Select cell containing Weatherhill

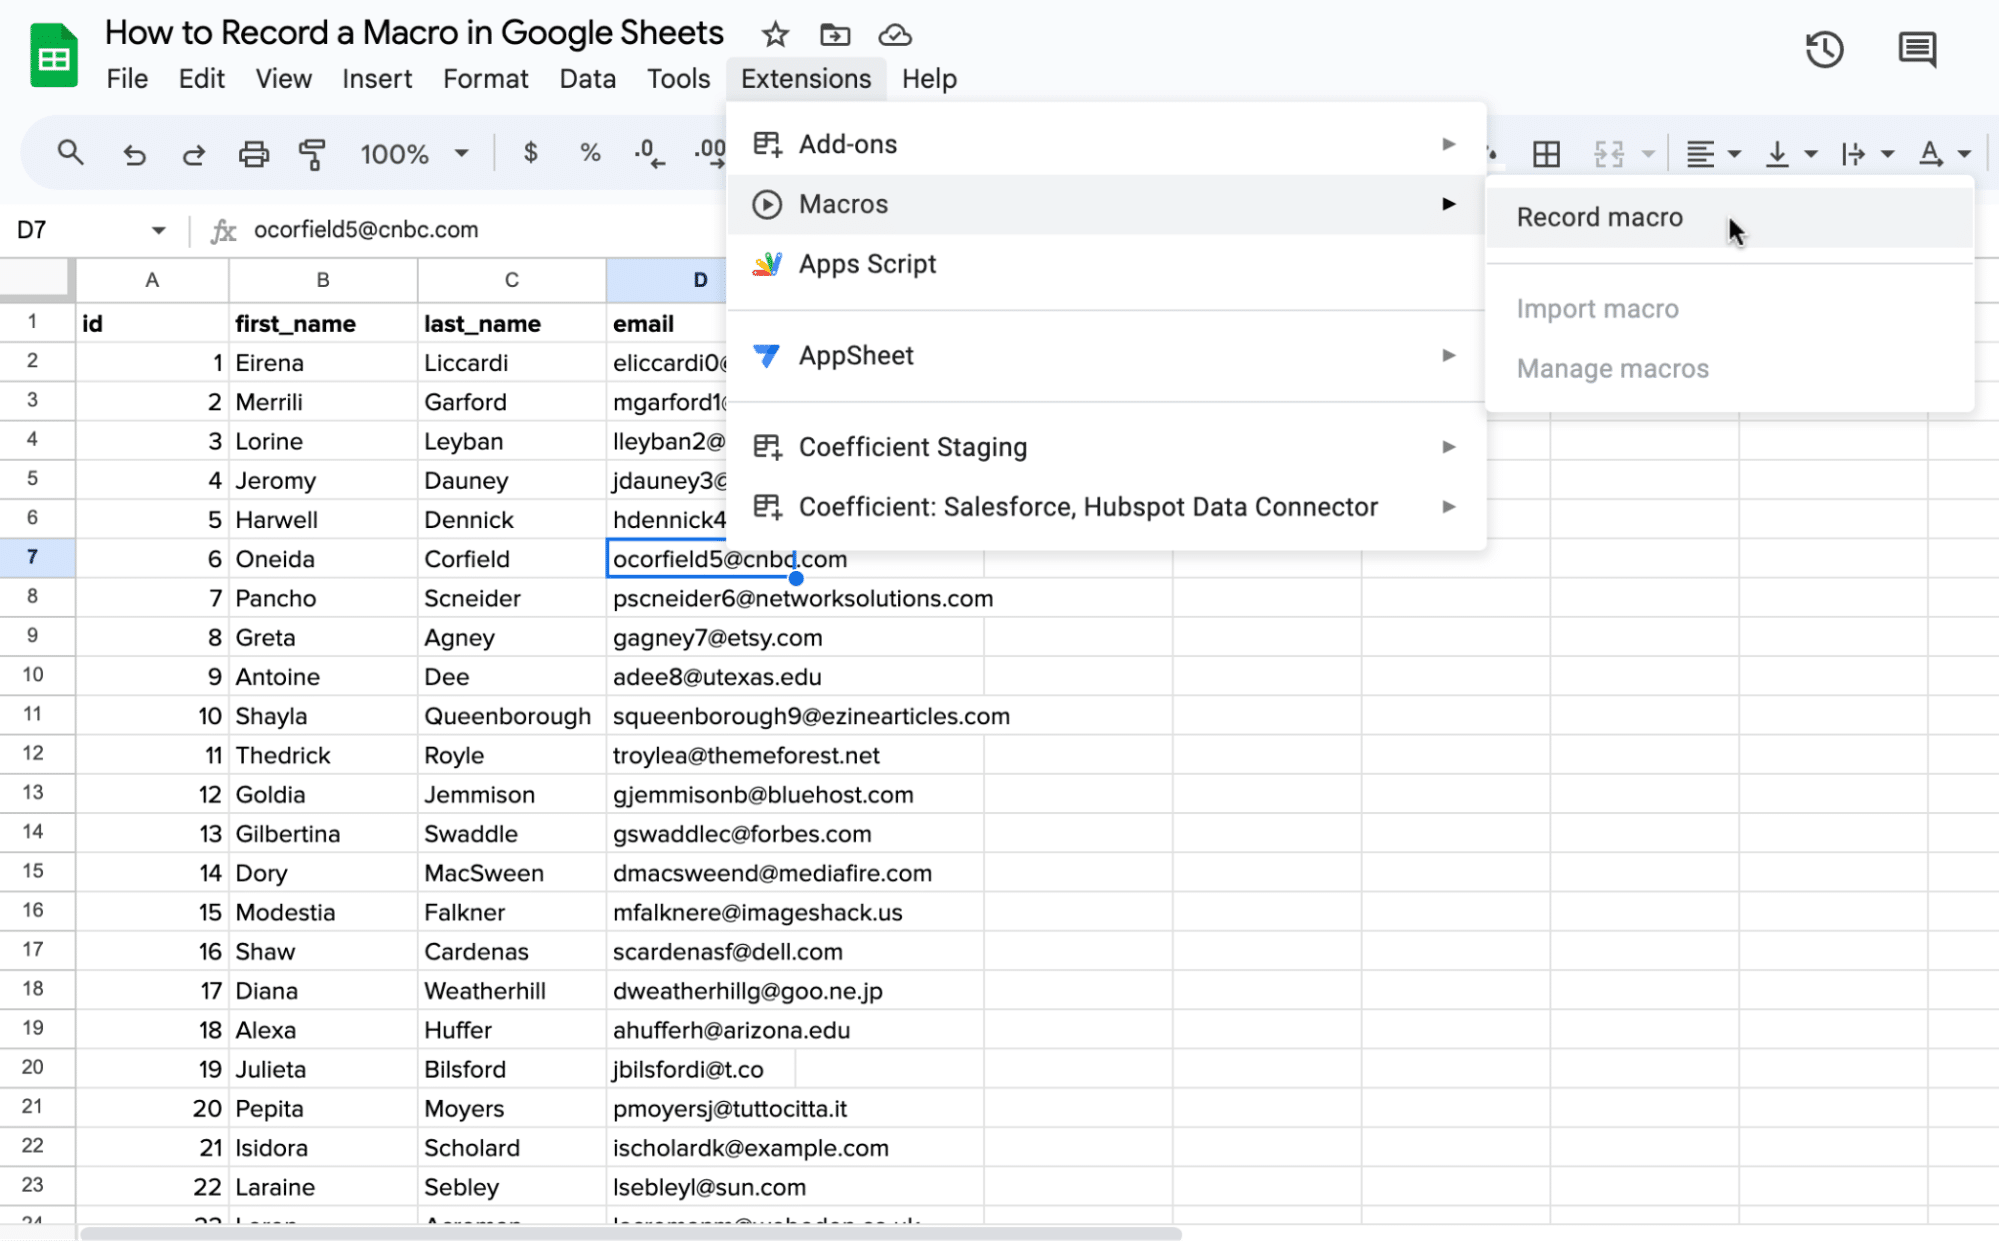pyautogui.click(x=511, y=991)
